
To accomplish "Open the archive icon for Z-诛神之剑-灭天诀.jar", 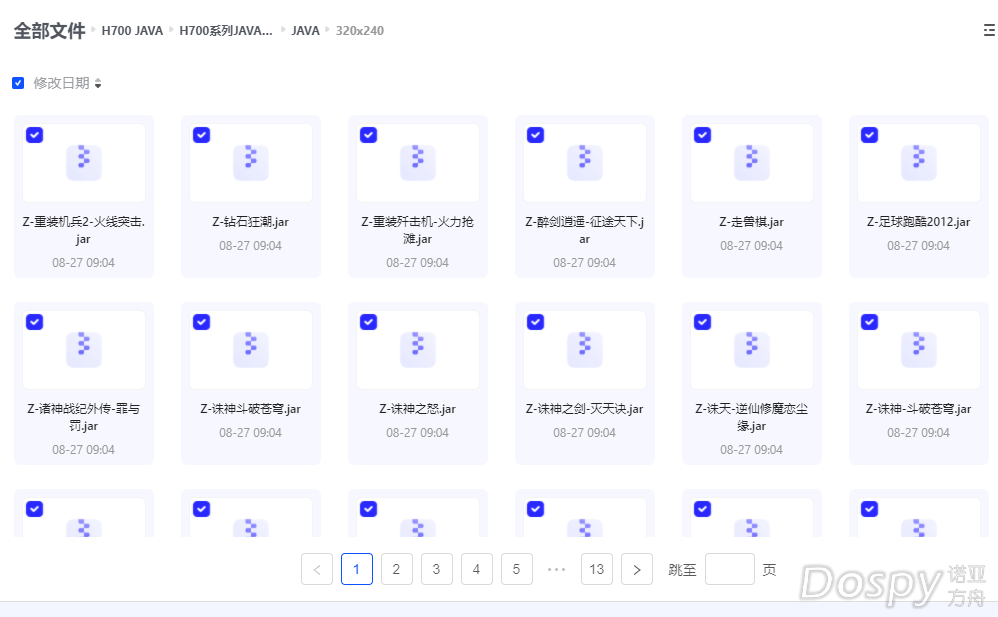I will click(585, 350).
